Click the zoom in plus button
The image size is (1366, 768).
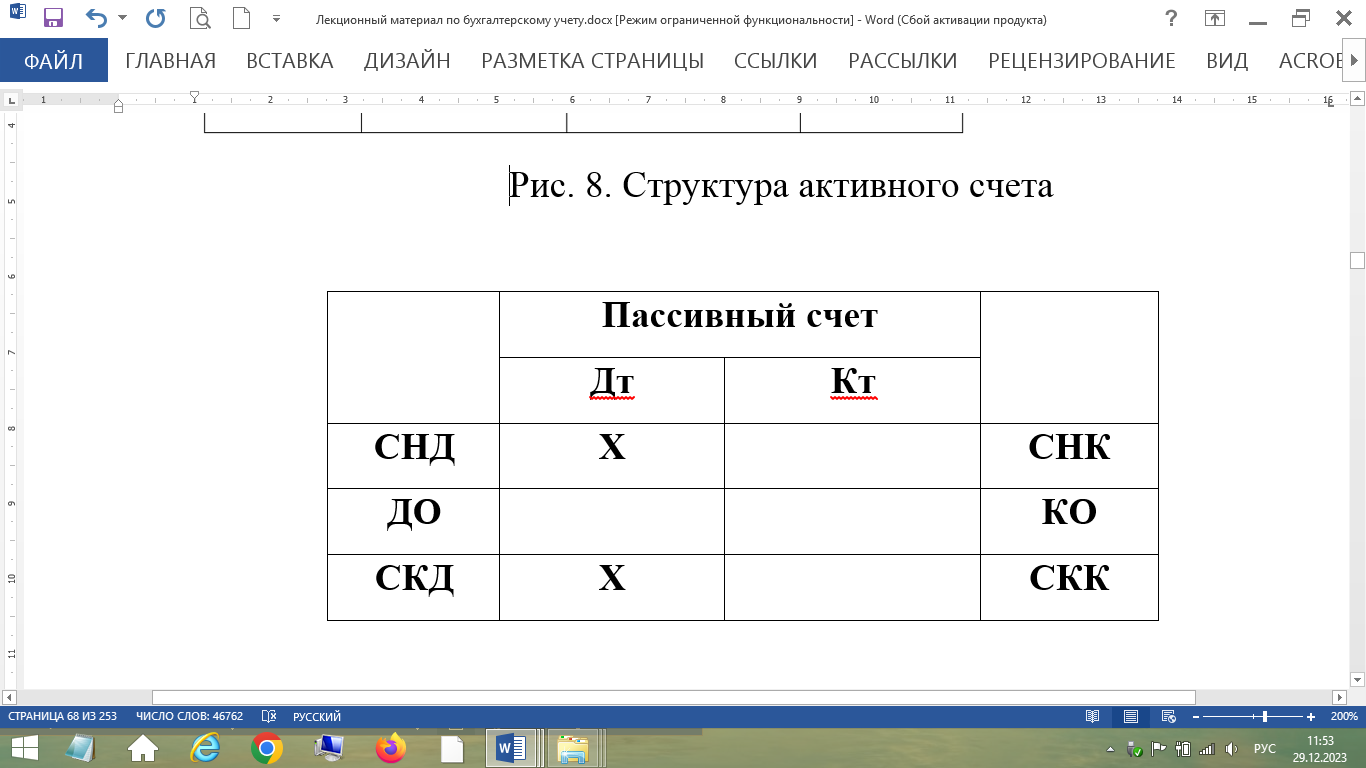pos(1311,717)
